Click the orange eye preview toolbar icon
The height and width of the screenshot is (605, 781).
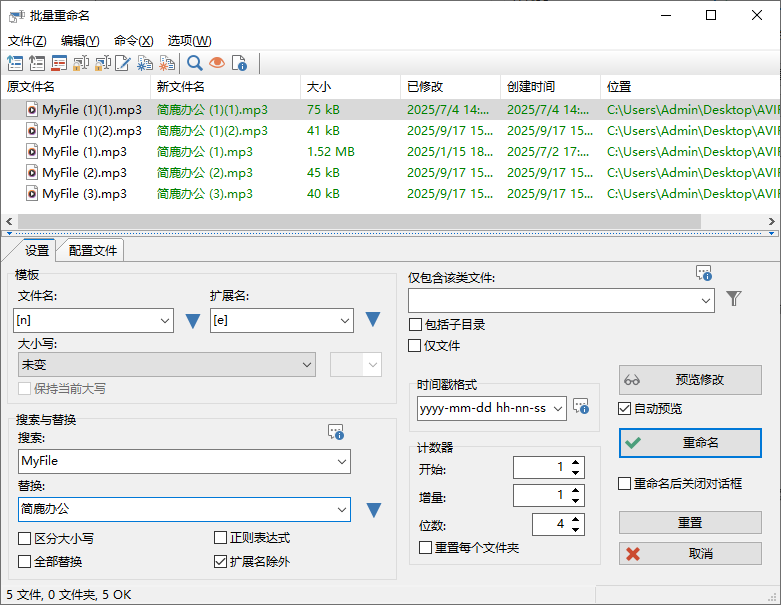(x=217, y=64)
